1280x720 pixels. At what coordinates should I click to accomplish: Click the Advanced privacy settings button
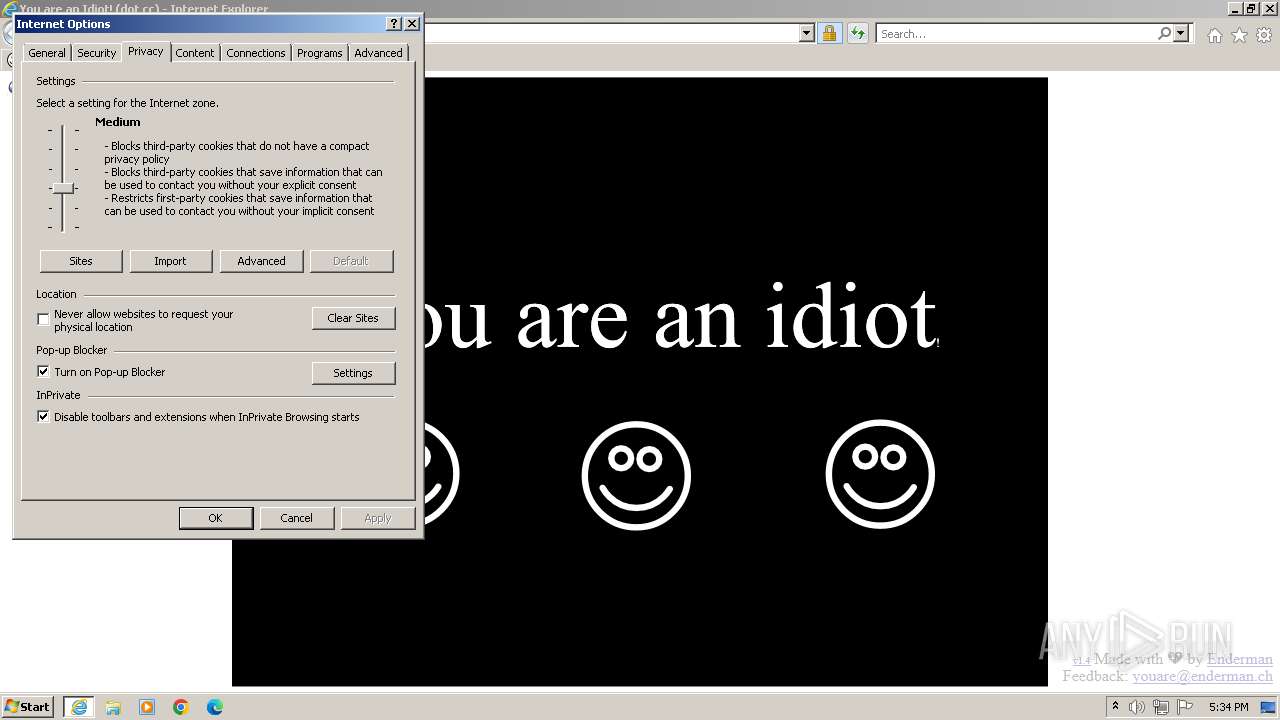pos(261,261)
